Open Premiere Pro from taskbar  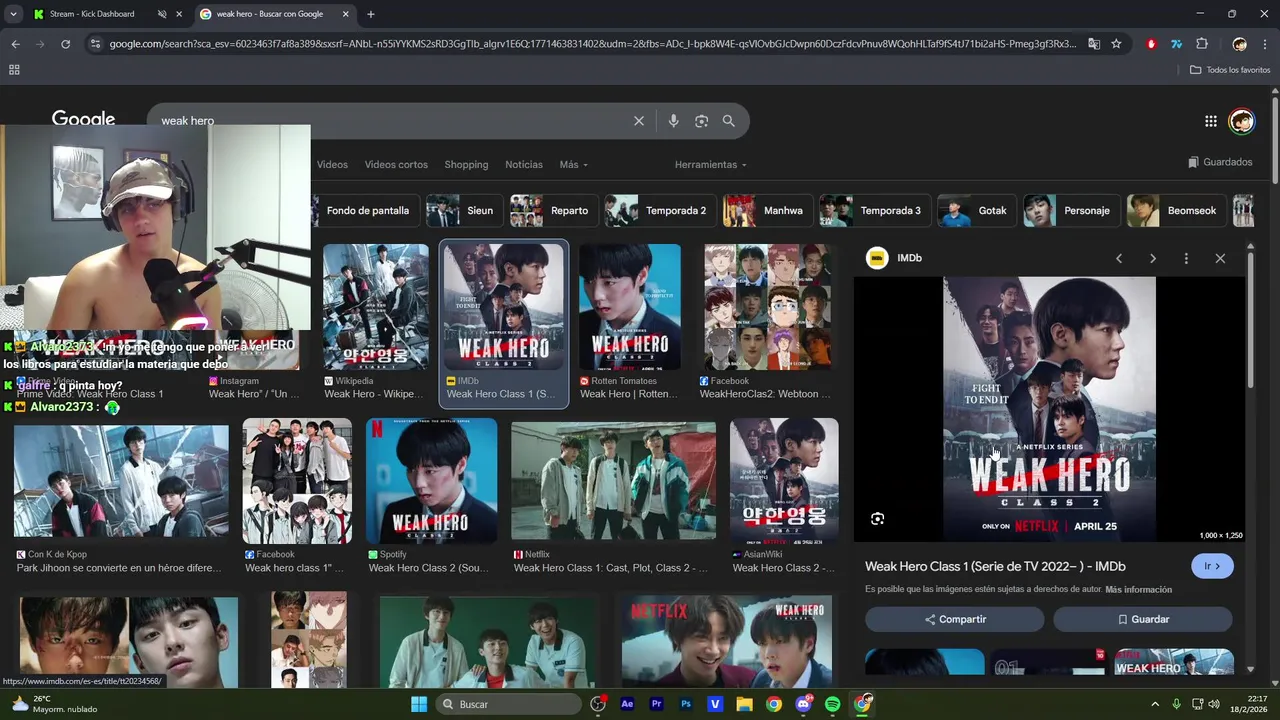tap(656, 704)
